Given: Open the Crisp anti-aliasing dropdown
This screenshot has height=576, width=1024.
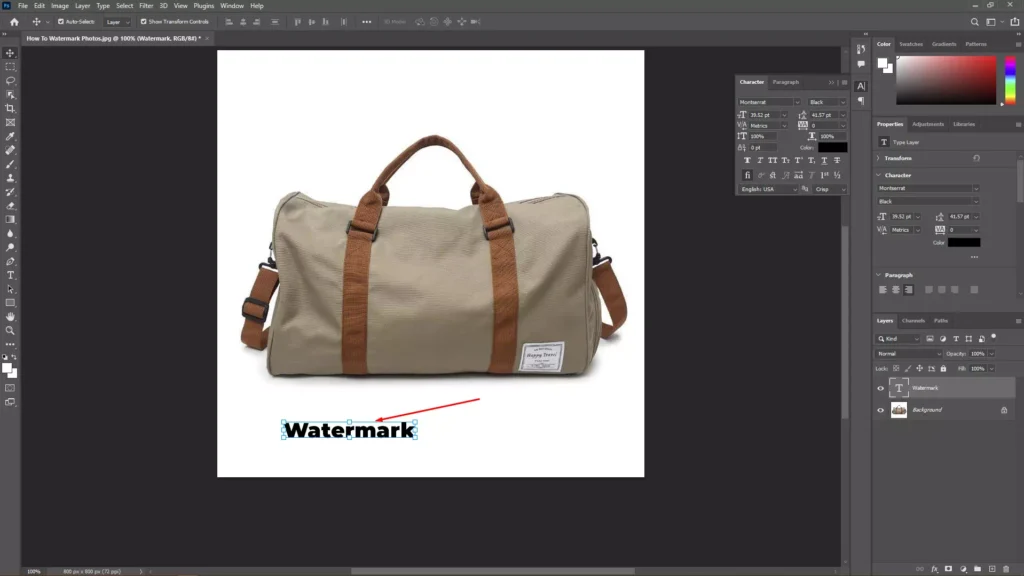Looking at the screenshot, I should pos(830,189).
